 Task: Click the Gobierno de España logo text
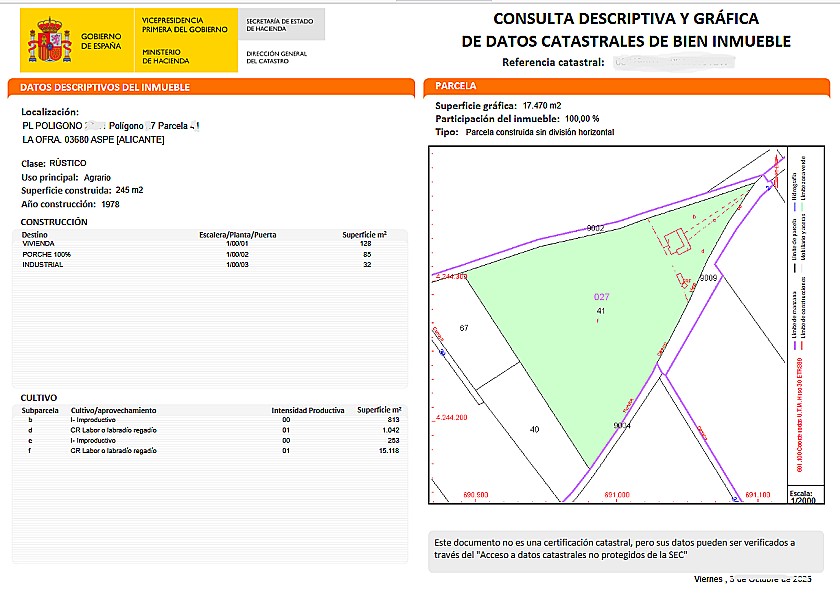click(102, 40)
